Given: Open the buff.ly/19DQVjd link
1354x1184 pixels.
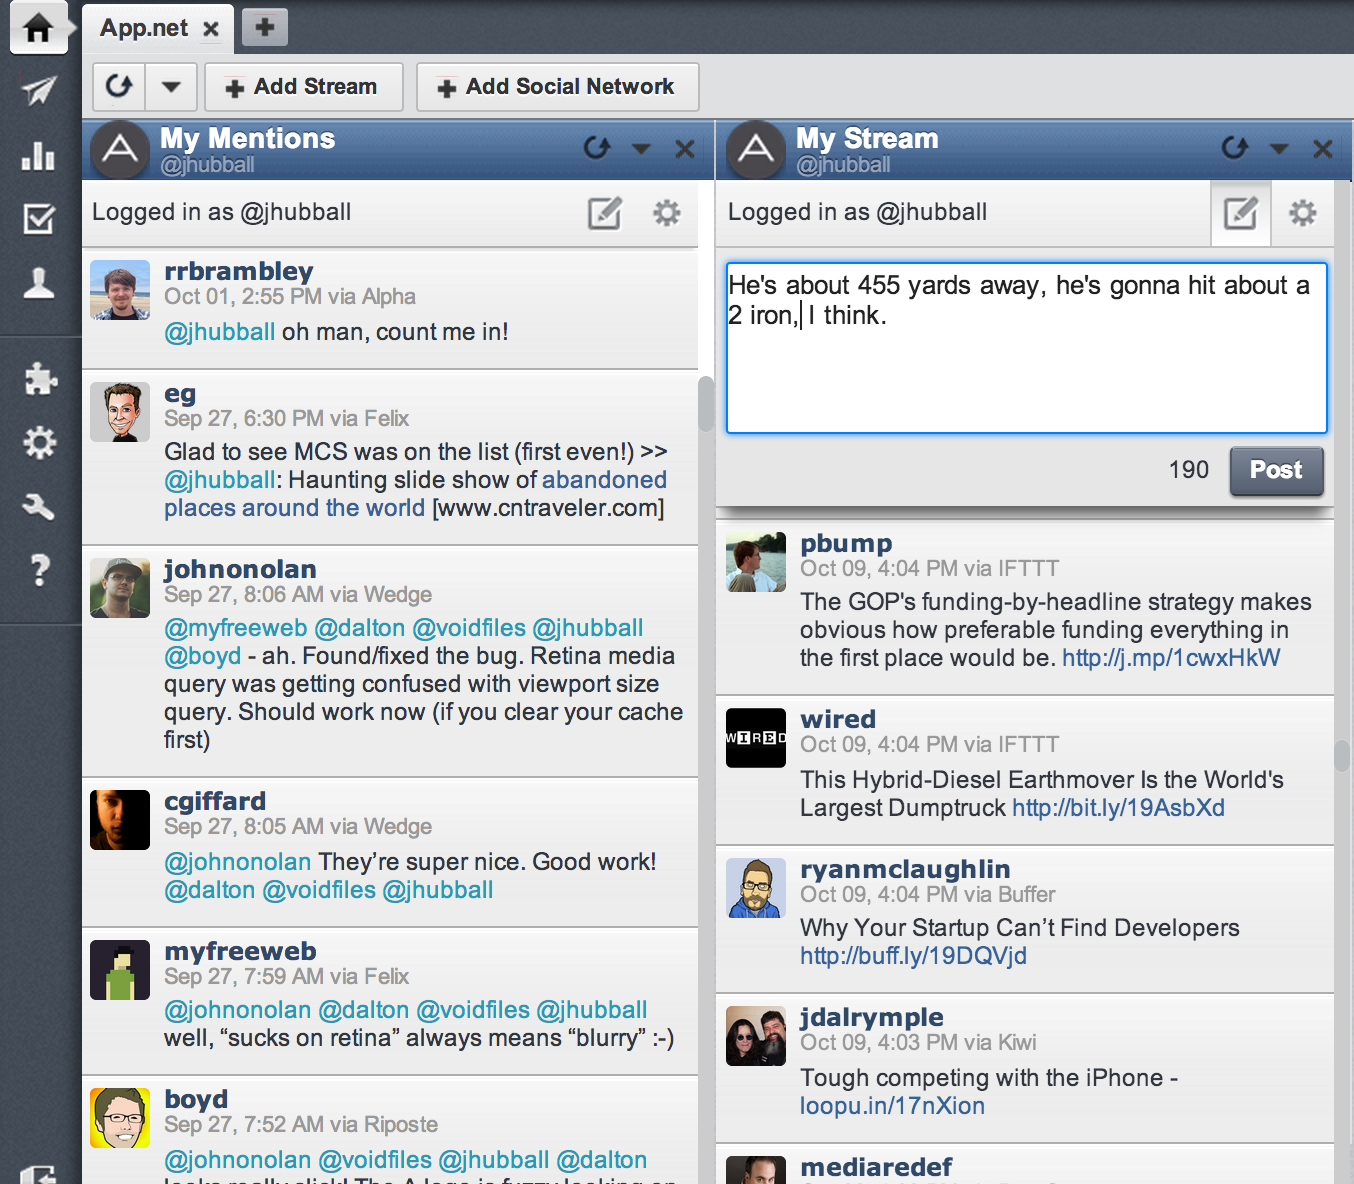Looking at the screenshot, I should click(913, 956).
